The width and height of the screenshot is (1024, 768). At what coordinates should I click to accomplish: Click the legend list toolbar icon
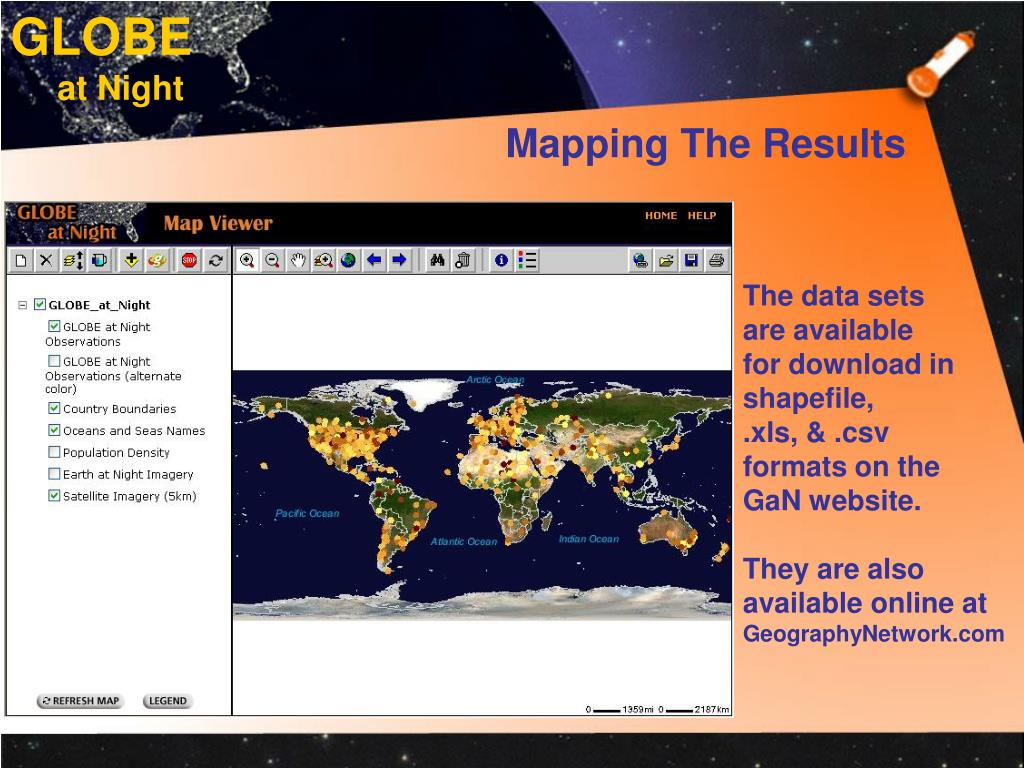point(527,261)
